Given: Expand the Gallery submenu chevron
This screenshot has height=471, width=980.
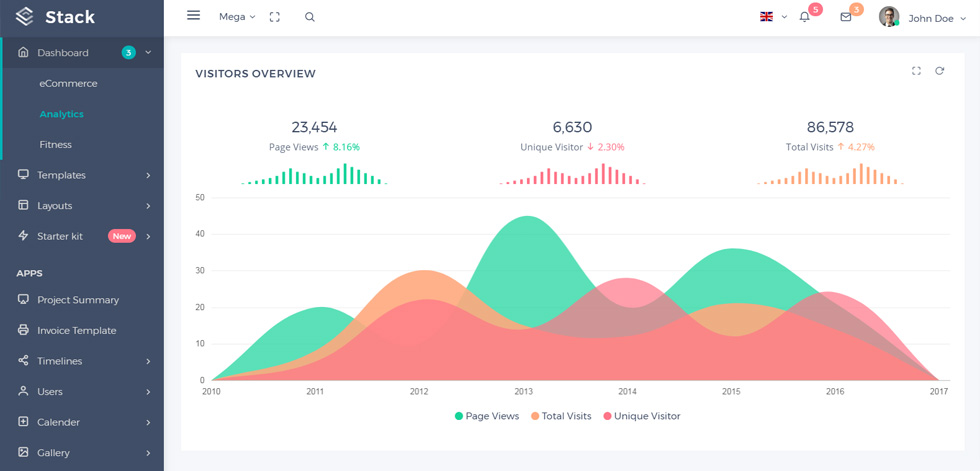Looking at the screenshot, I should [148, 453].
